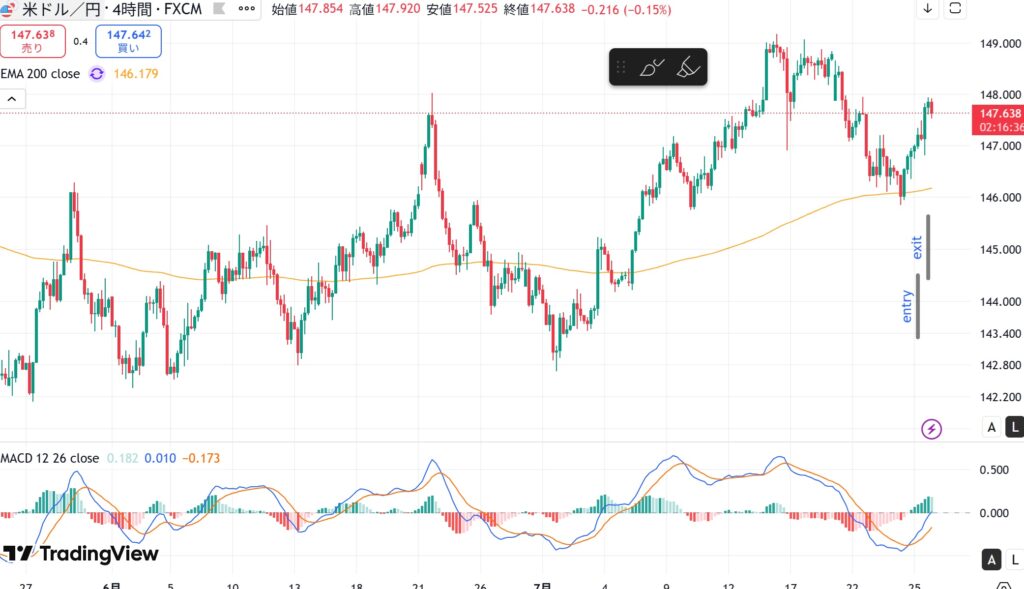
Task: Click the 143.400 price axis label
Action: click(x=1000, y=334)
